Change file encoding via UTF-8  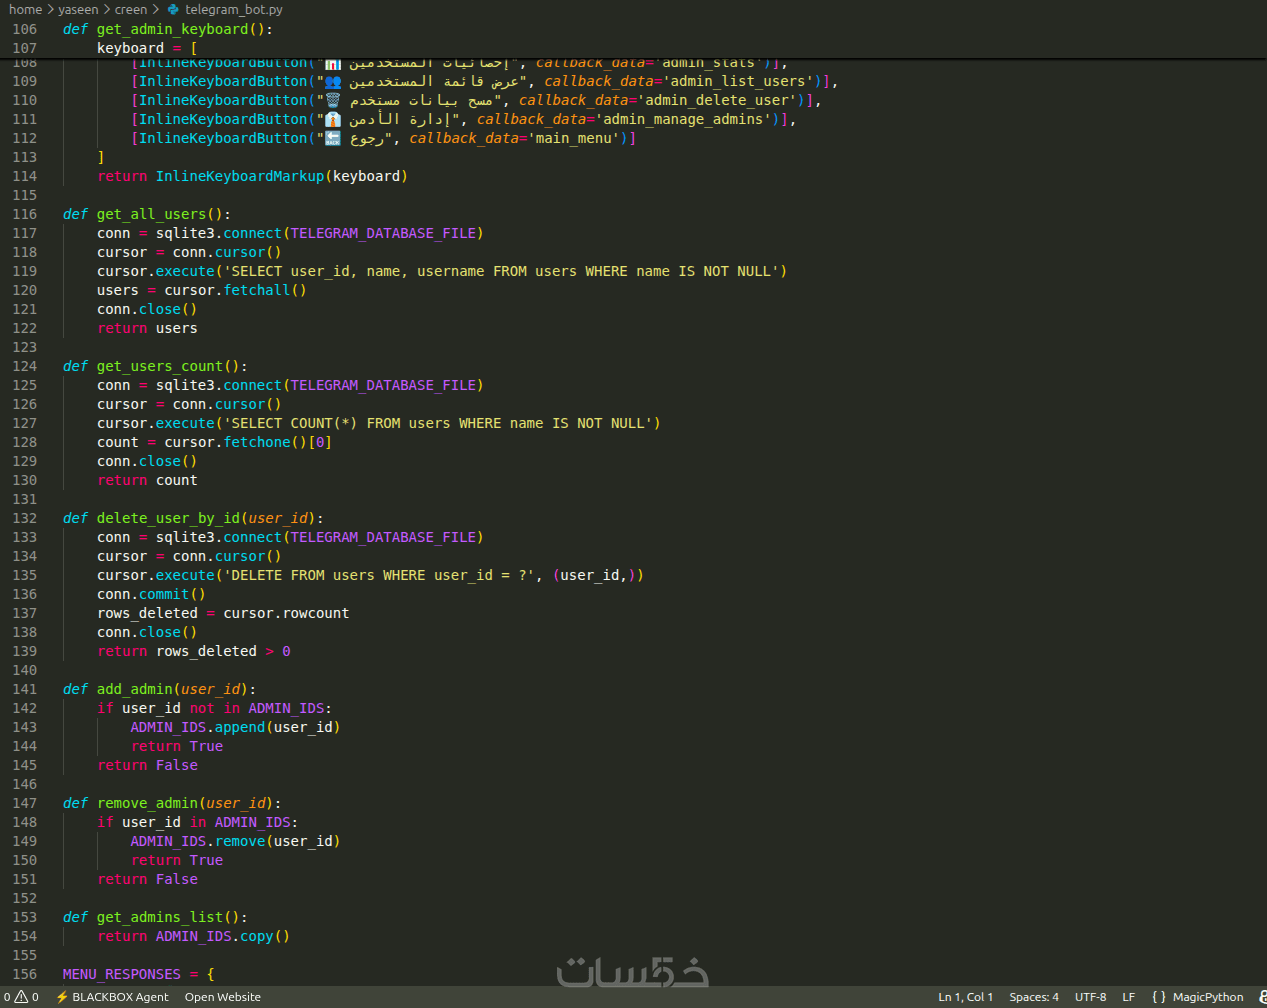1090,997
